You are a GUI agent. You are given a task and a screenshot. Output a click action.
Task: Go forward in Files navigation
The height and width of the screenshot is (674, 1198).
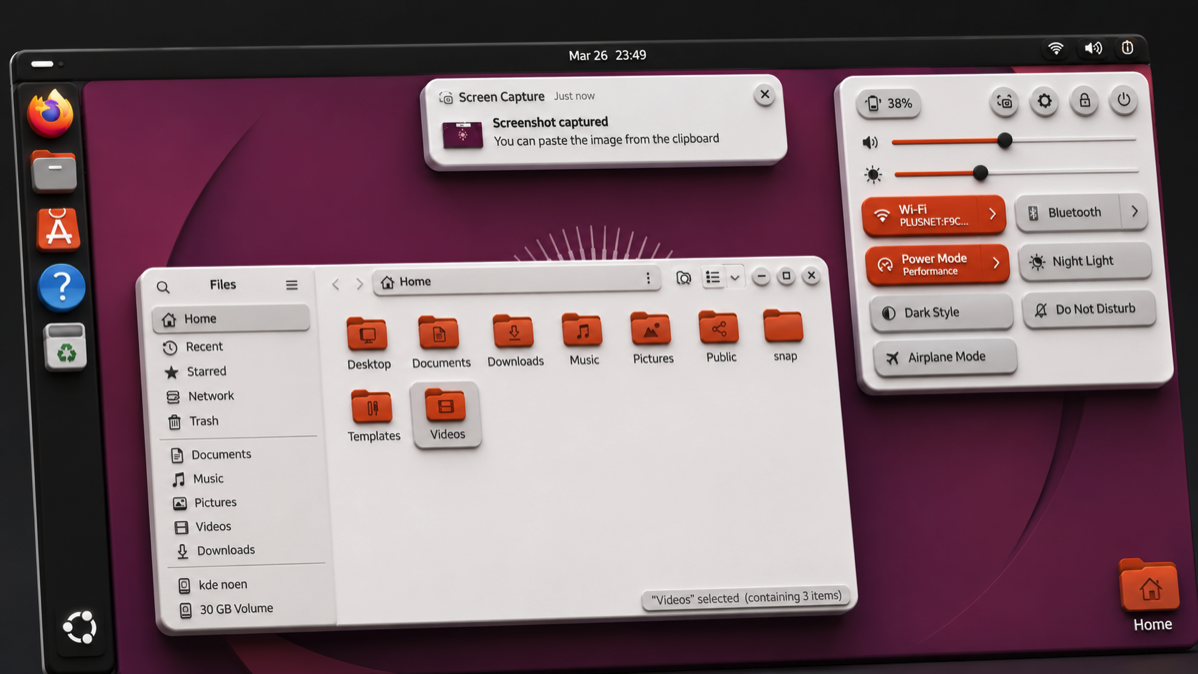pyautogui.click(x=359, y=284)
